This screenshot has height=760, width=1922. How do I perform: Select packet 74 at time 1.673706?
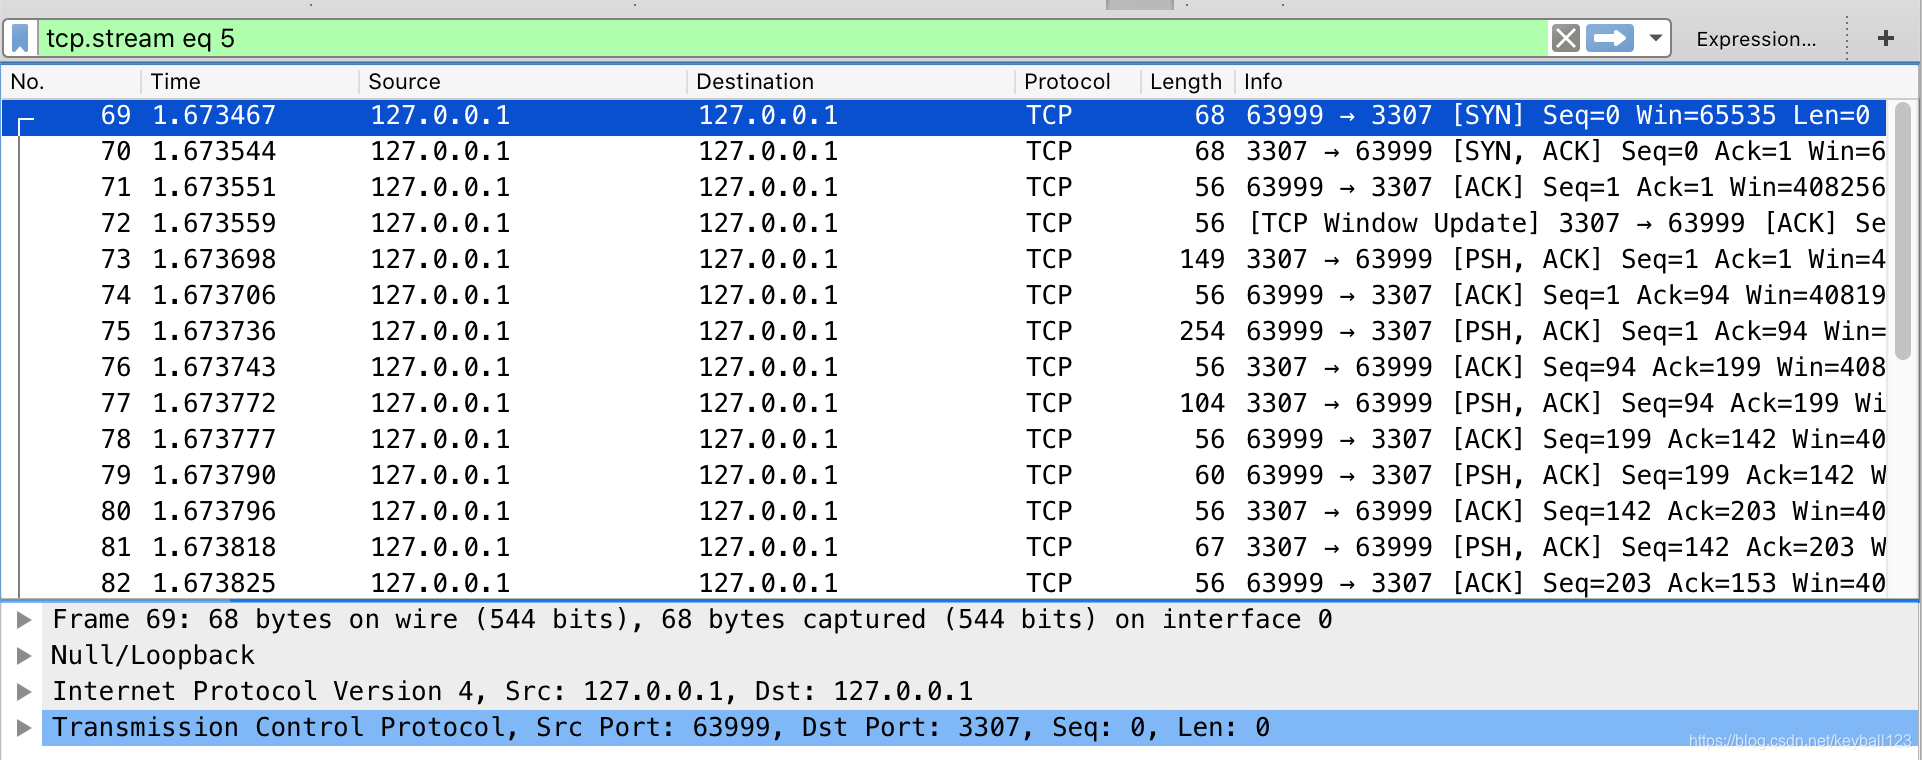[944, 296]
